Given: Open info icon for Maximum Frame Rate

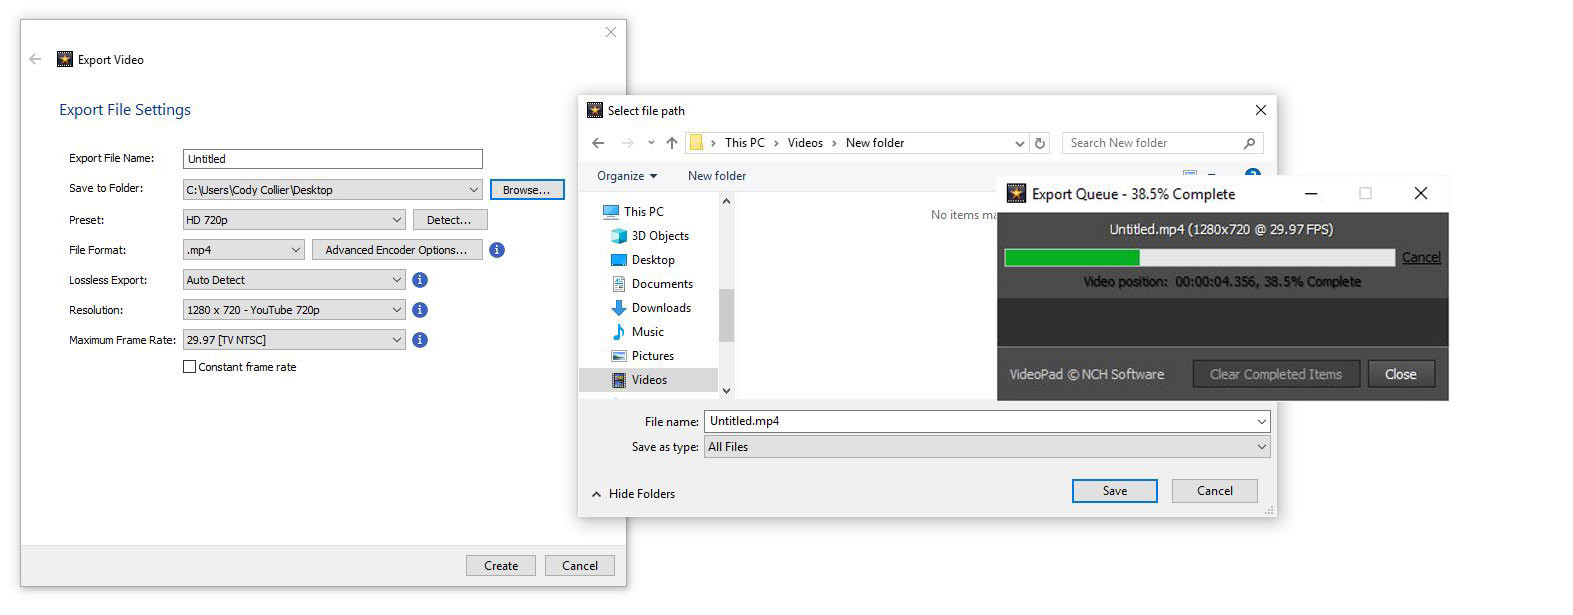Looking at the screenshot, I should tap(420, 340).
